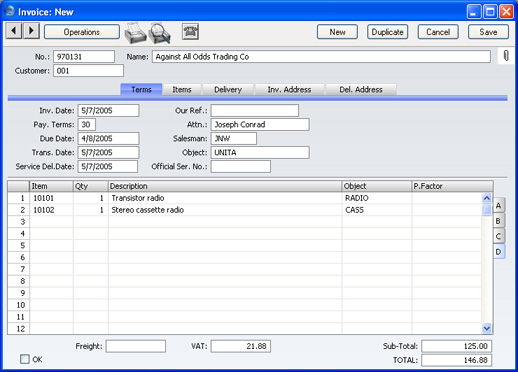Click the telephone icon in toolbar
The image size is (518, 372).
[x=190, y=32]
